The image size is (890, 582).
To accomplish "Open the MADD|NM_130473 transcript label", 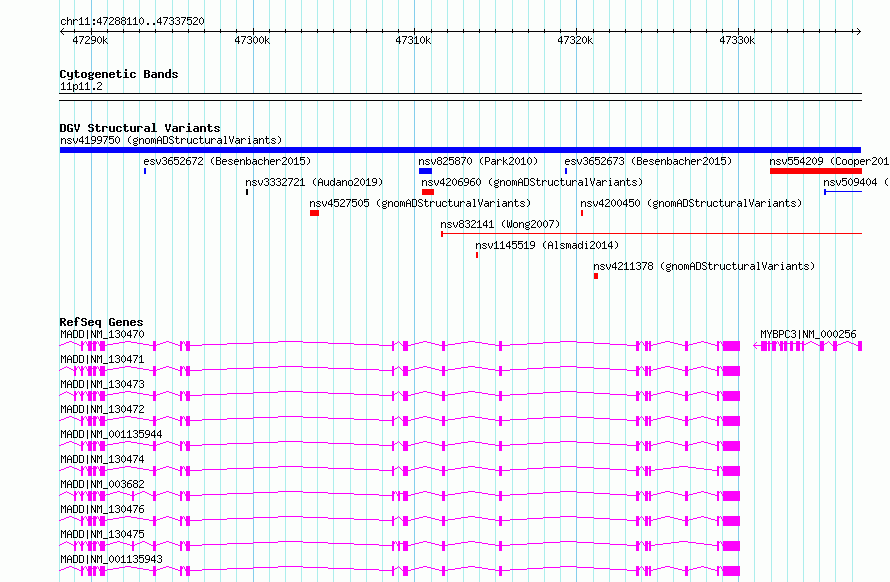I will 102,384.
